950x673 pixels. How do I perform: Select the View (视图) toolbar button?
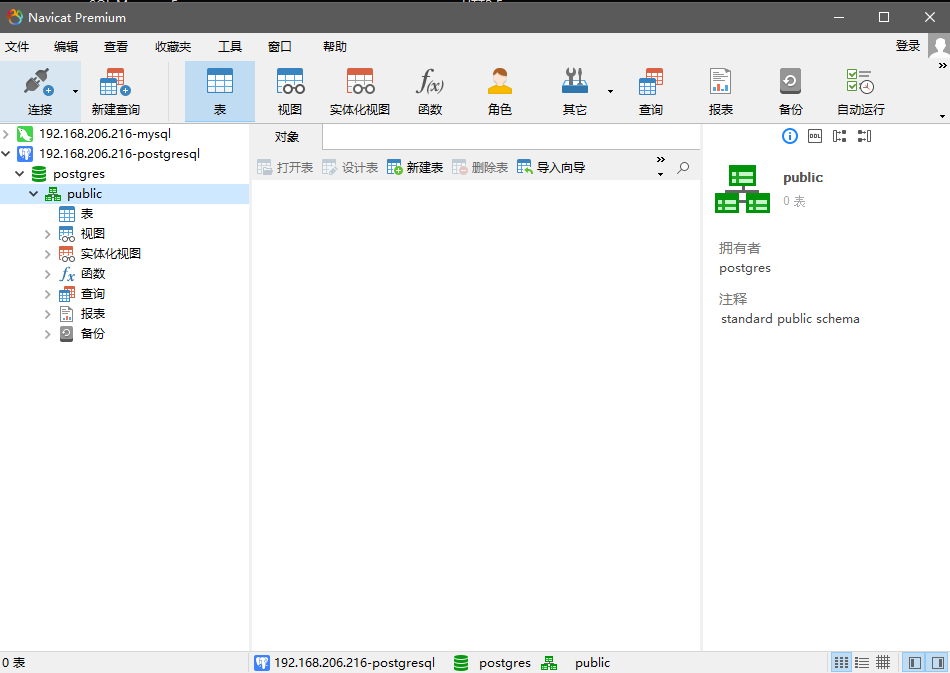click(x=290, y=91)
